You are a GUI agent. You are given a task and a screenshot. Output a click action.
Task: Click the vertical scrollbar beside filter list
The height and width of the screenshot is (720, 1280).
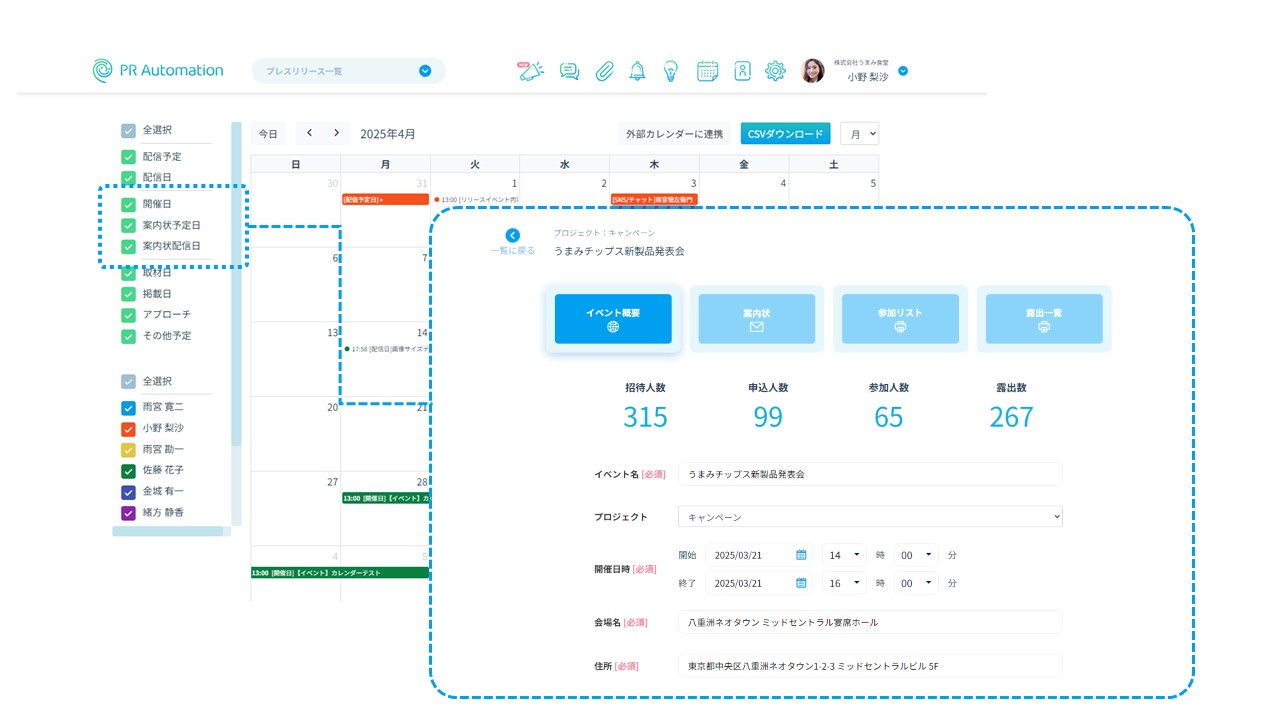236,300
